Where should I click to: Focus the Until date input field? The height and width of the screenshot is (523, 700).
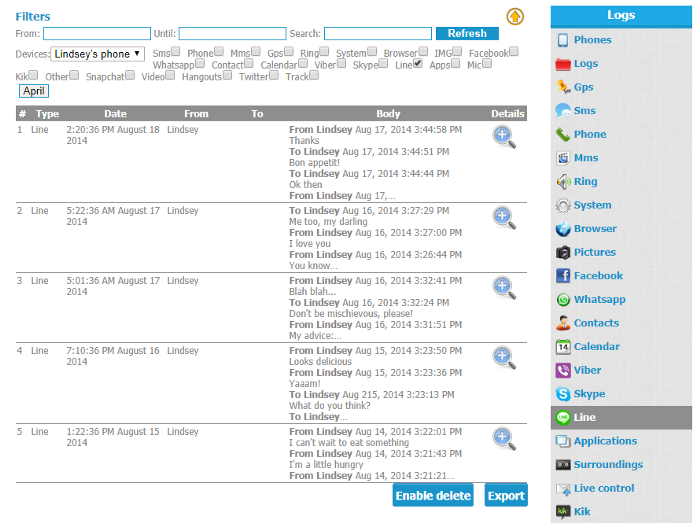[x=233, y=33]
